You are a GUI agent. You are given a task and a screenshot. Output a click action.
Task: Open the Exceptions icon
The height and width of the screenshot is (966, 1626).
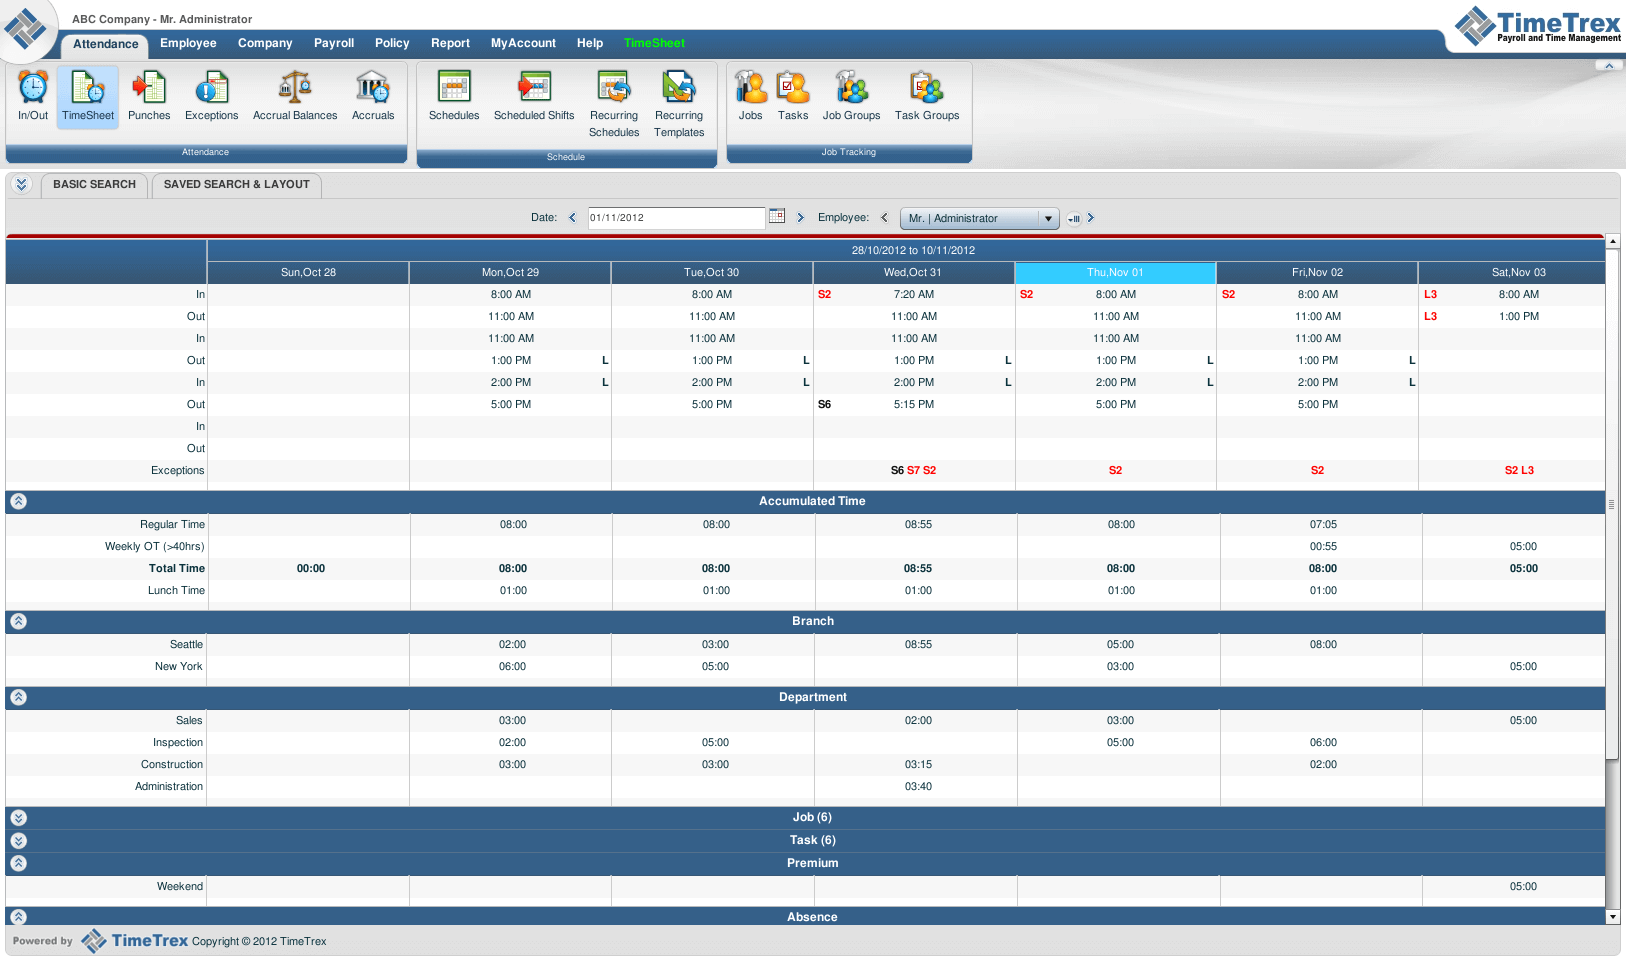tap(211, 89)
